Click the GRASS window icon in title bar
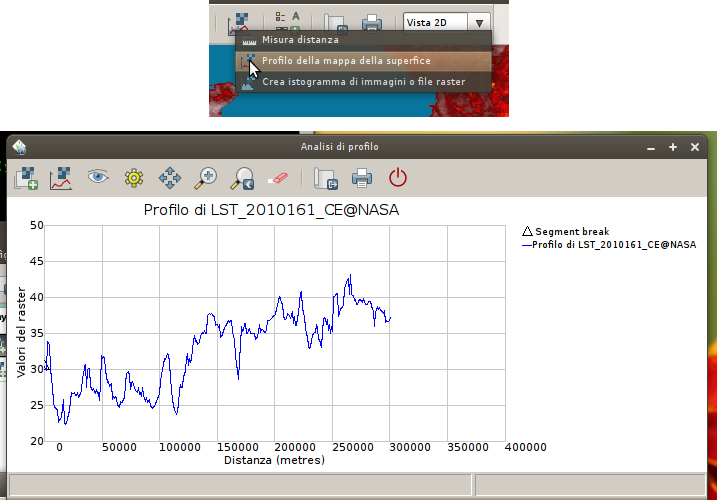717x500 pixels. (x=19, y=147)
